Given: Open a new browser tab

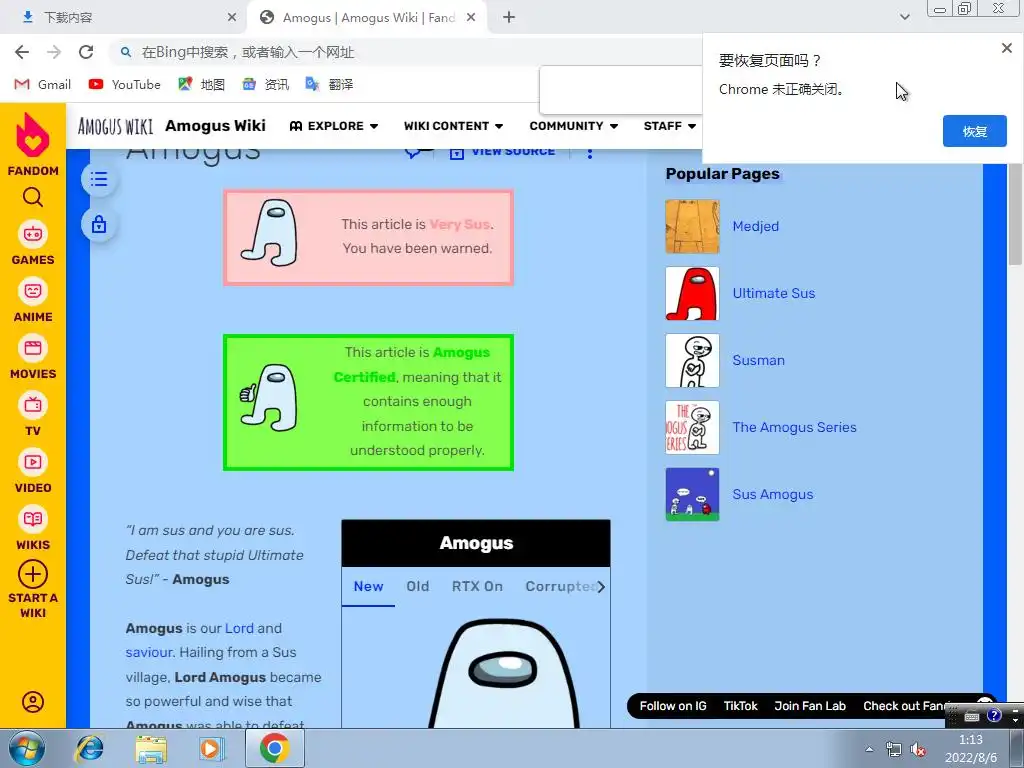Looking at the screenshot, I should 509,18.
